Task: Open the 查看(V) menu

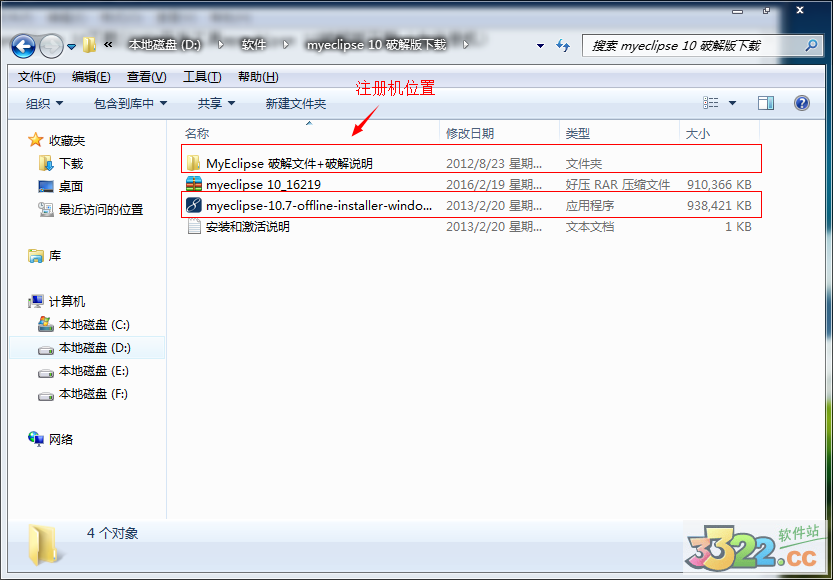Action: point(147,77)
